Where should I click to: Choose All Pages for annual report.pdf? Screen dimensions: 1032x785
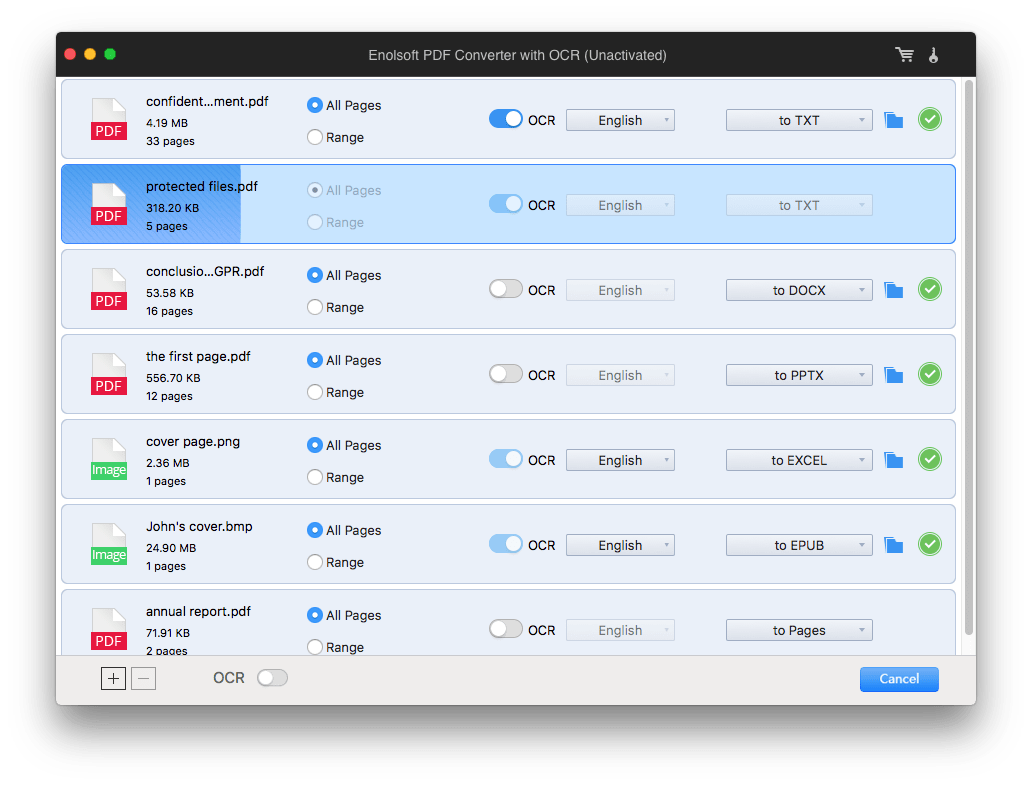pos(315,615)
